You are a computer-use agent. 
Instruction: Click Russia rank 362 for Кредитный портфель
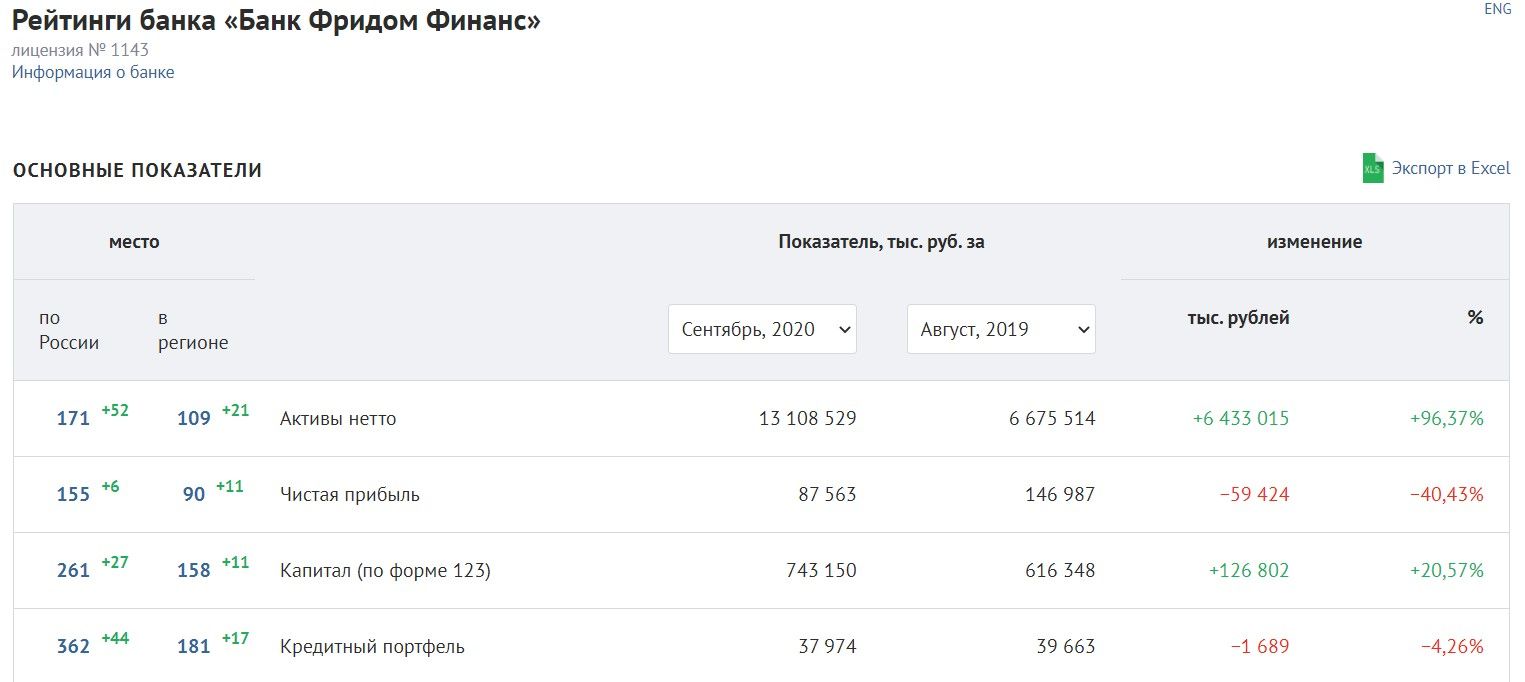point(73,647)
